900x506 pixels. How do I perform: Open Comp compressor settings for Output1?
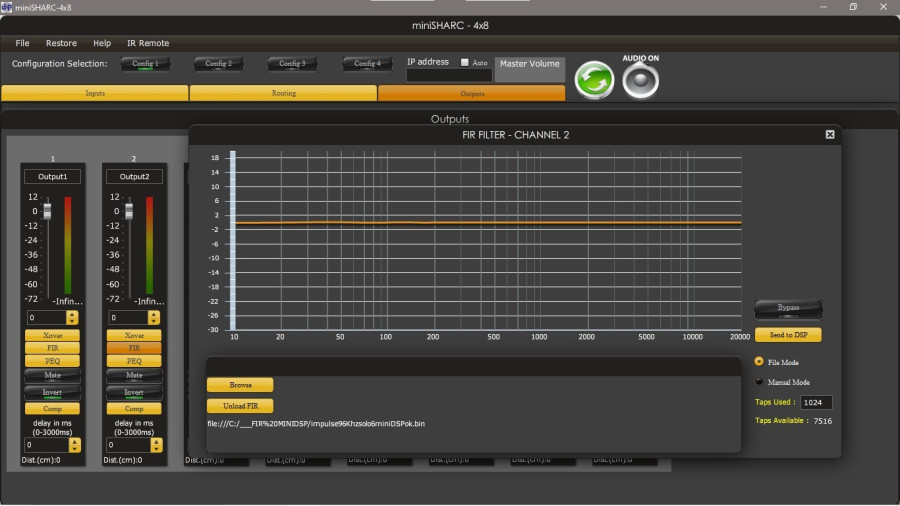click(x=52, y=408)
